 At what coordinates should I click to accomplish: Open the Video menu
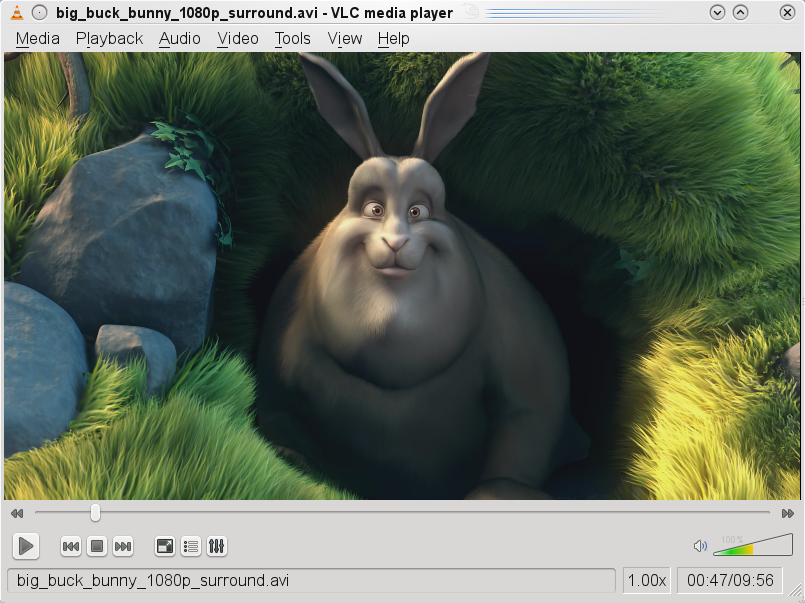(x=237, y=38)
